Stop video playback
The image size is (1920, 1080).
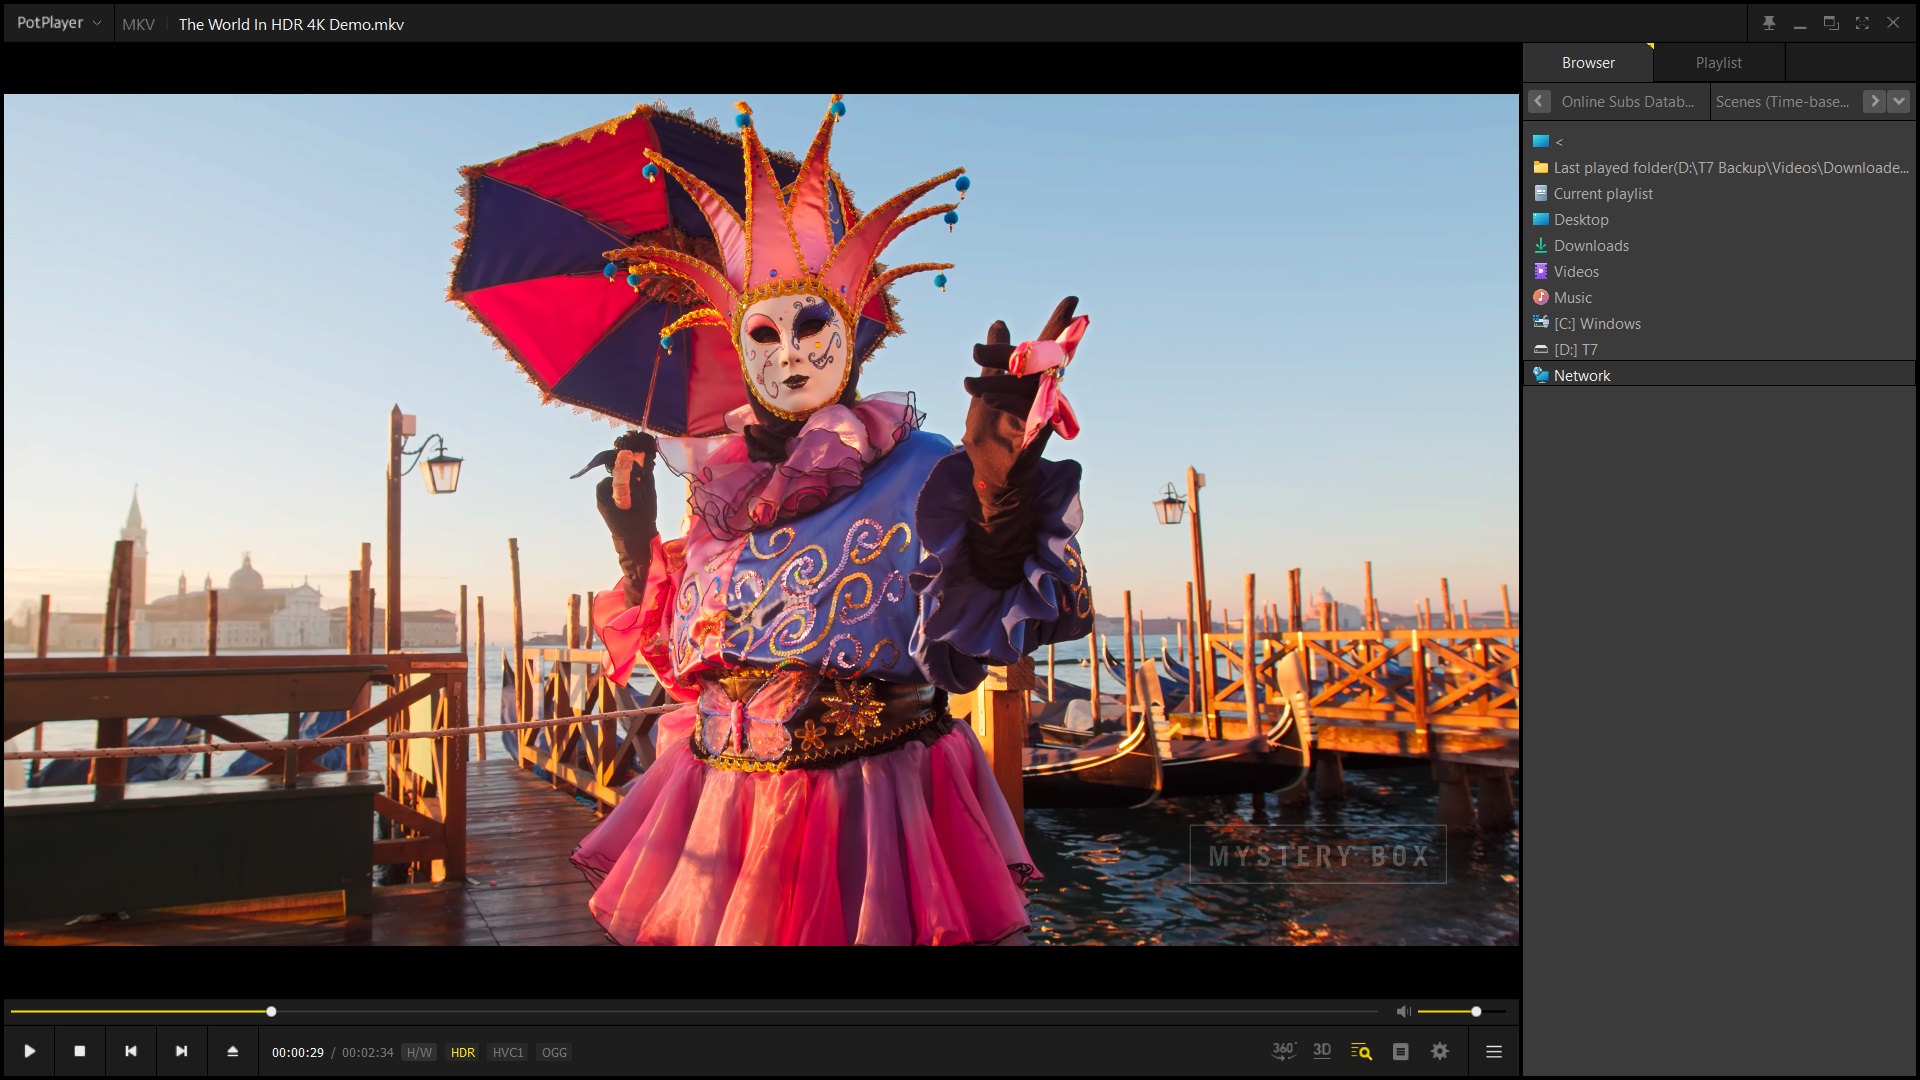point(80,1051)
